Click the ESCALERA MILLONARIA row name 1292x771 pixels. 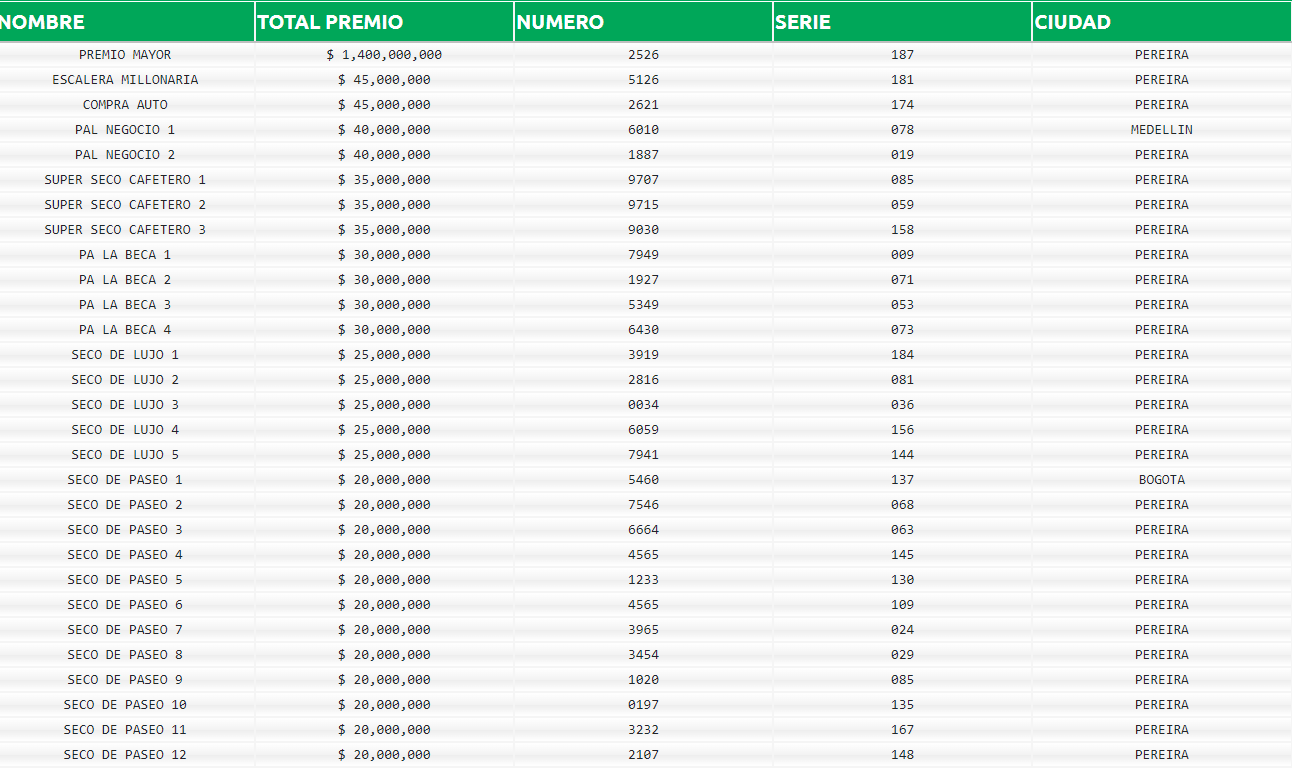(x=125, y=80)
